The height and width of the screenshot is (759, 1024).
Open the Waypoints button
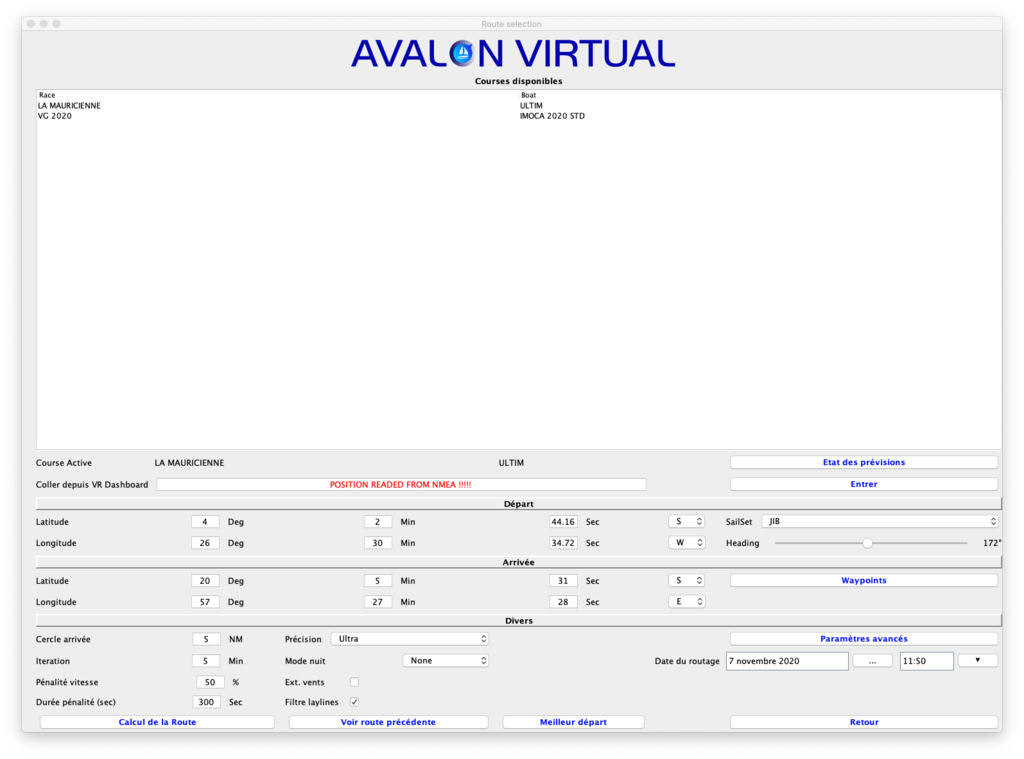click(x=863, y=580)
